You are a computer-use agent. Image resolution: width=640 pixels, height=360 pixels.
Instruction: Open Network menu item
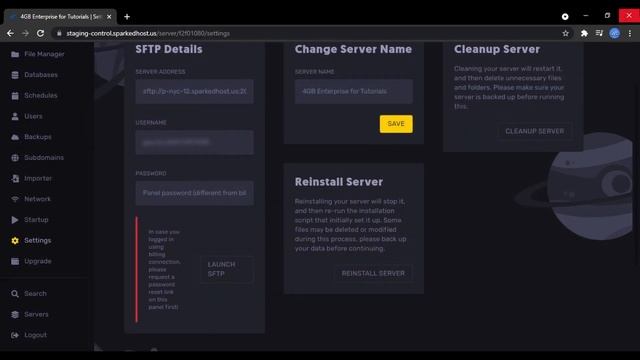pos(38,199)
